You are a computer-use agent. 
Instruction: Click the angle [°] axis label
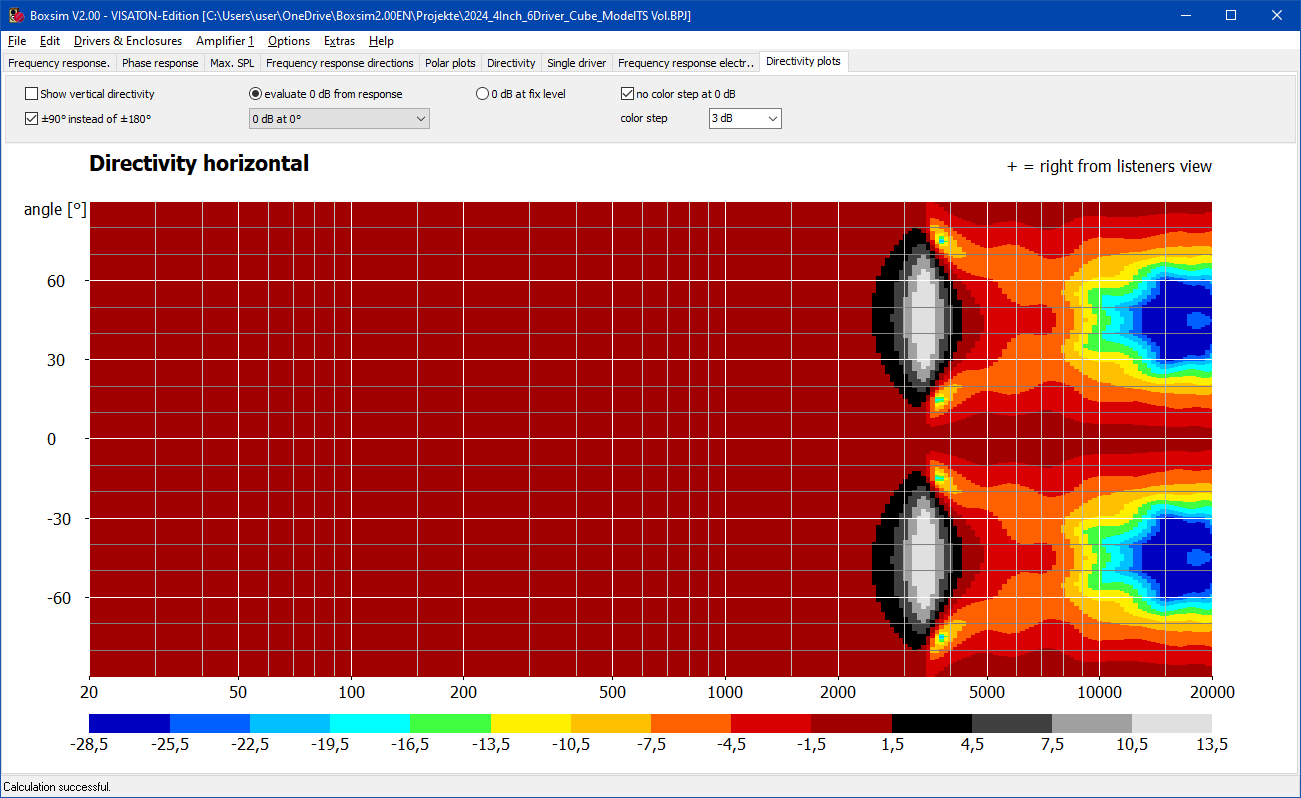(x=55, y=210)
